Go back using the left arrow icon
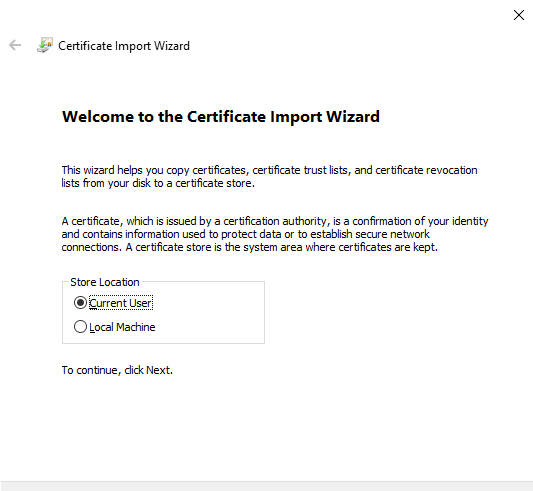Screen dimensions: 533x491 click(15, 45)
